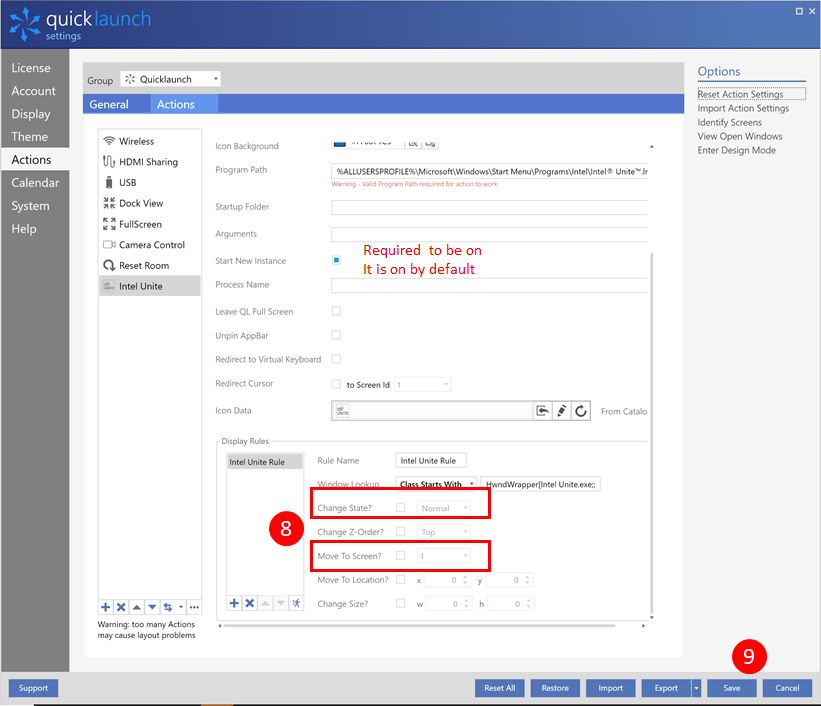This screenshot has height=706, width=821.
Task: Open the Calendar section in sidebar
Action: point(35,183)
